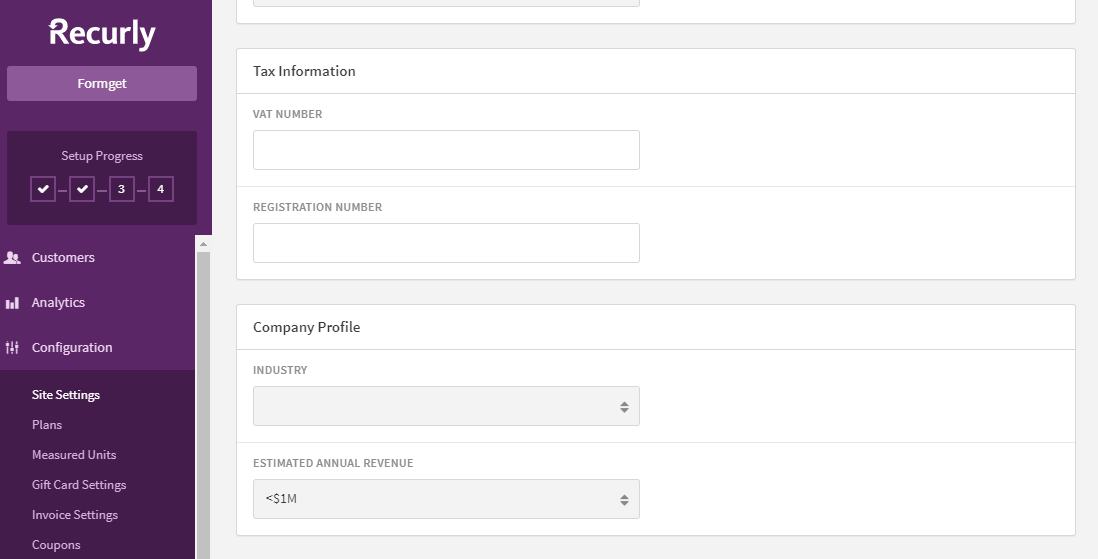Open Measured Units page
This screenshot has height=559, width=1098.
74,455
